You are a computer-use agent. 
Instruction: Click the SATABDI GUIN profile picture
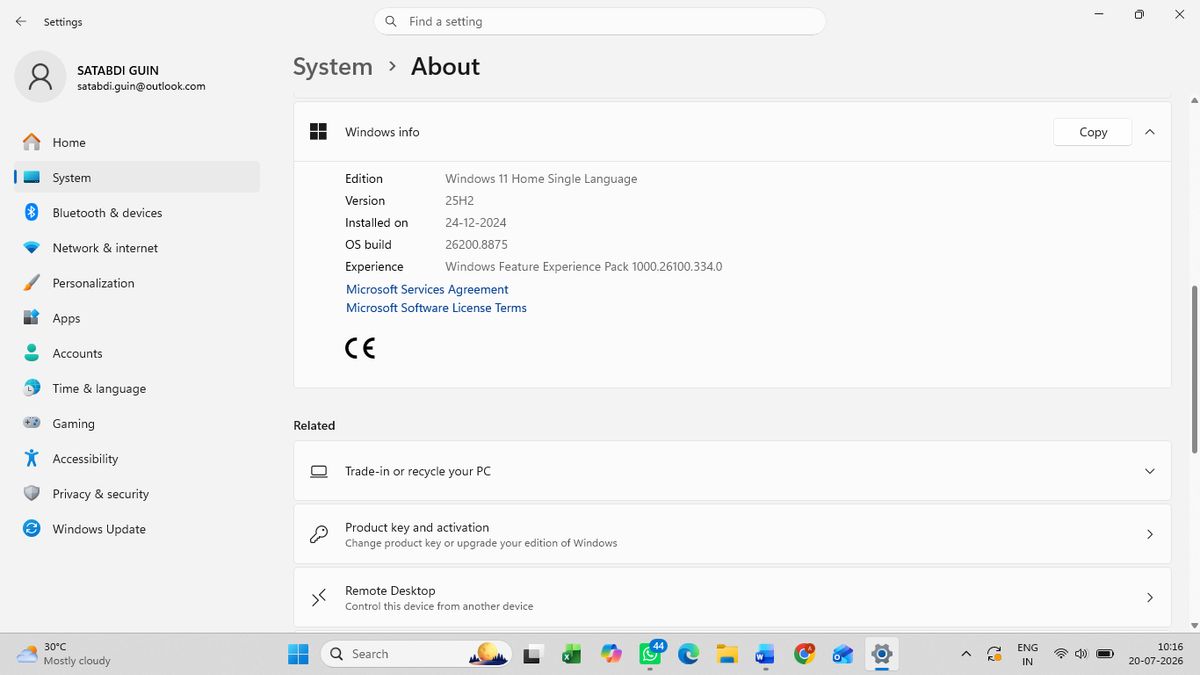point(40,77)
